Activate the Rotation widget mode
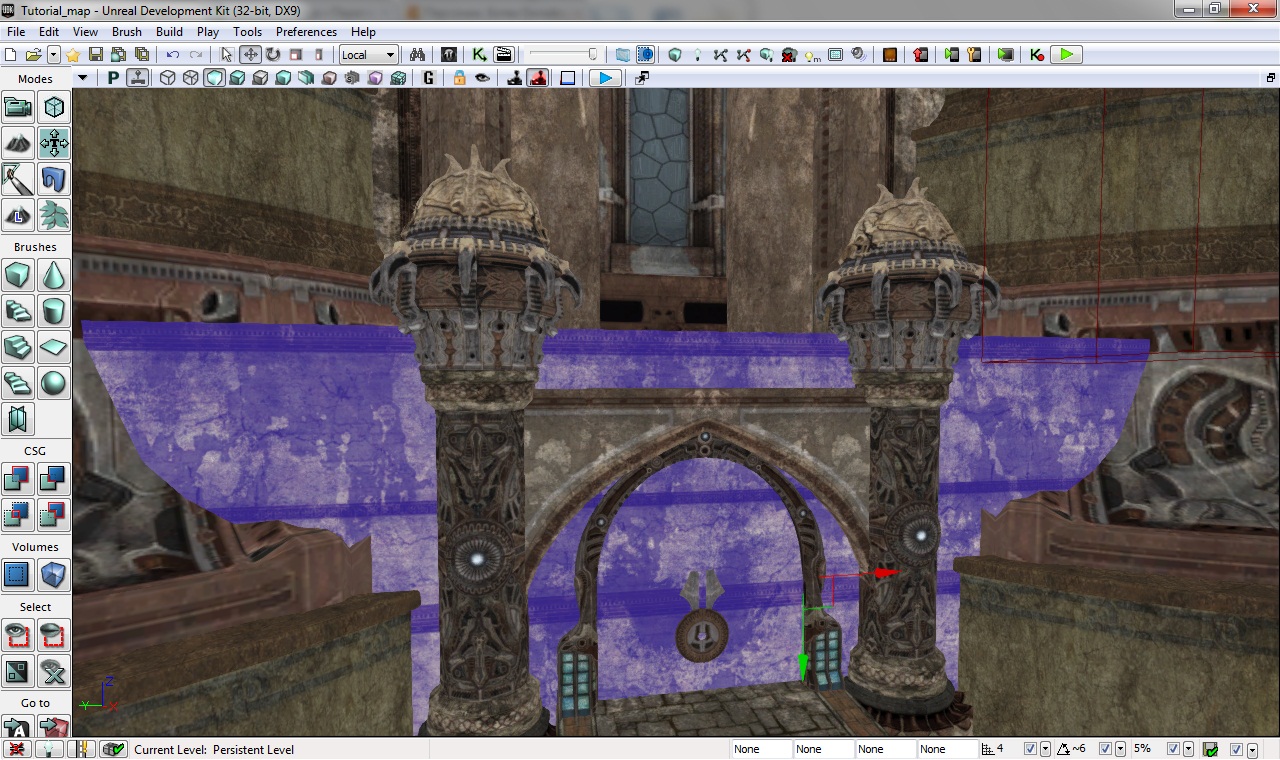Image resolution: width=1280 pixels, height=760 pixels. [273, 55]
